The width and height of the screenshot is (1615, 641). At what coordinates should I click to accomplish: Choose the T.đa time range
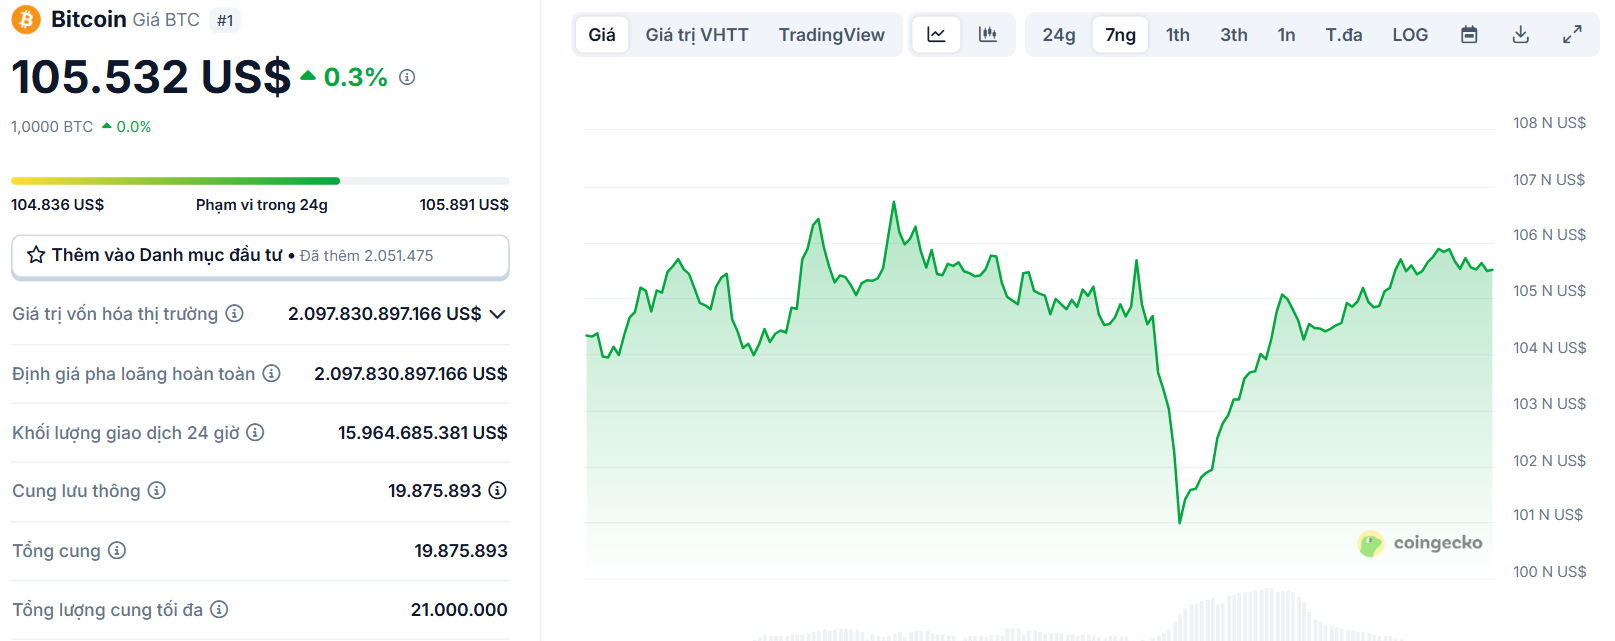click(1344, 35)
